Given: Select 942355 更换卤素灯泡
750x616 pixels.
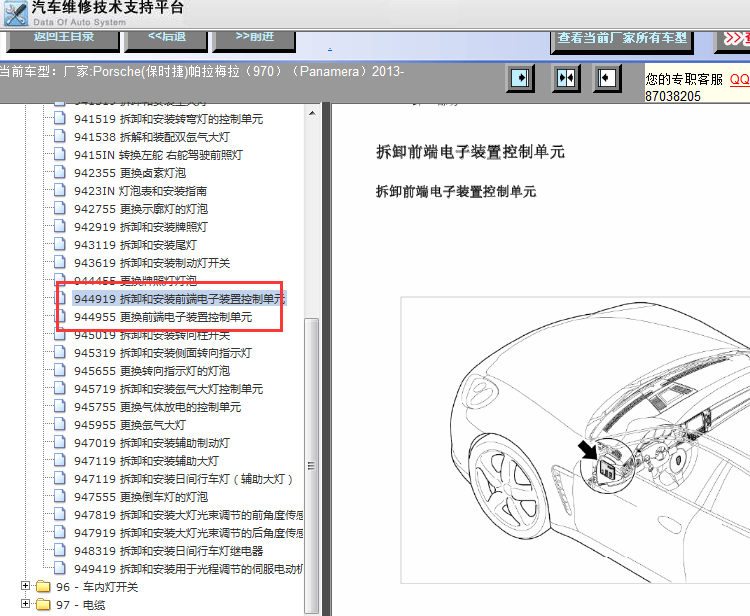Looking at the screenshot, I should click(x=130, y=173).
